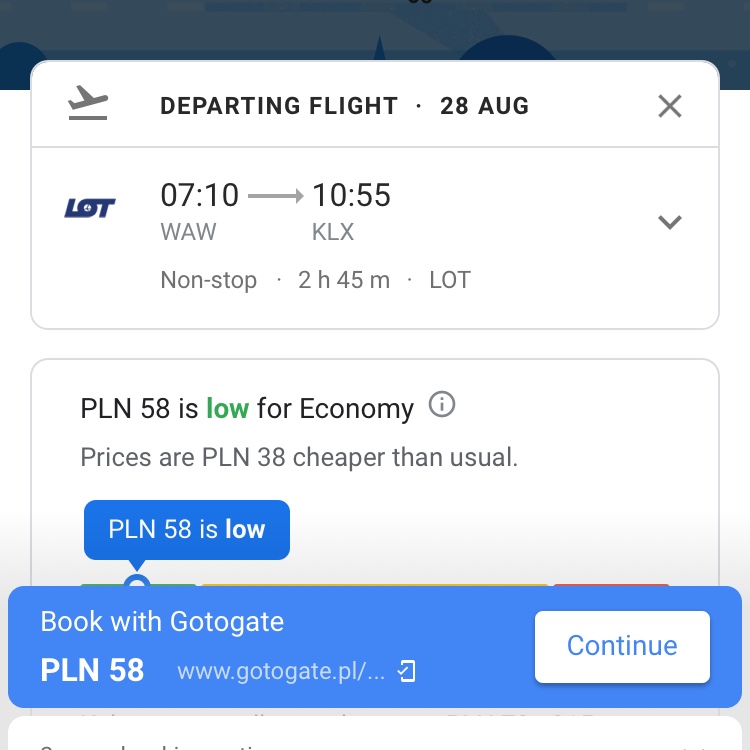Expand flight details with chevron arrow

pos(670,222)
